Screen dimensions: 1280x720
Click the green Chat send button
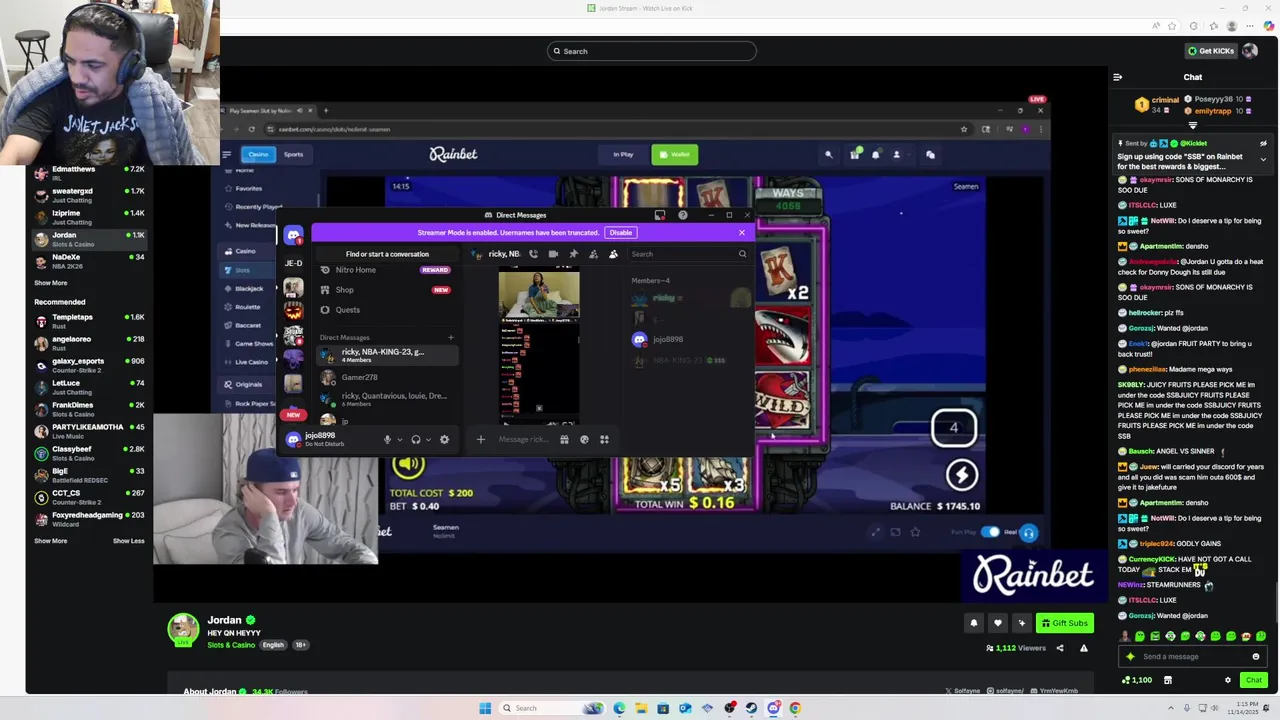[x=1253, y=680]
